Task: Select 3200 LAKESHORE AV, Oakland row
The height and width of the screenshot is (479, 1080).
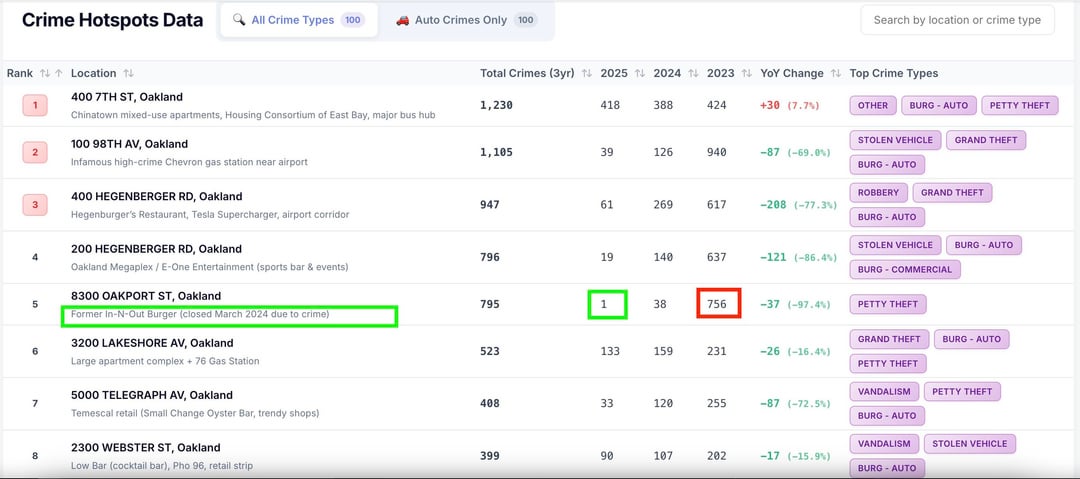Action: coord(152,343)
